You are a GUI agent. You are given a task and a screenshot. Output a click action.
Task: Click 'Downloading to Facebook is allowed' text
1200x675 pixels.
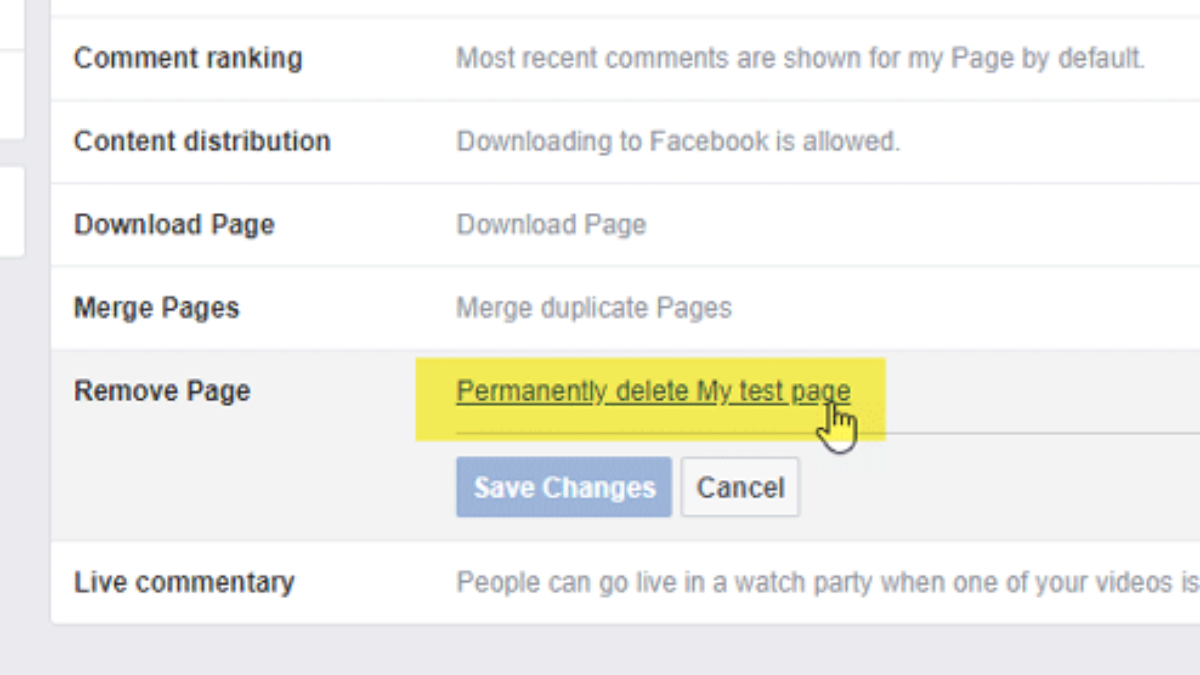678,141
